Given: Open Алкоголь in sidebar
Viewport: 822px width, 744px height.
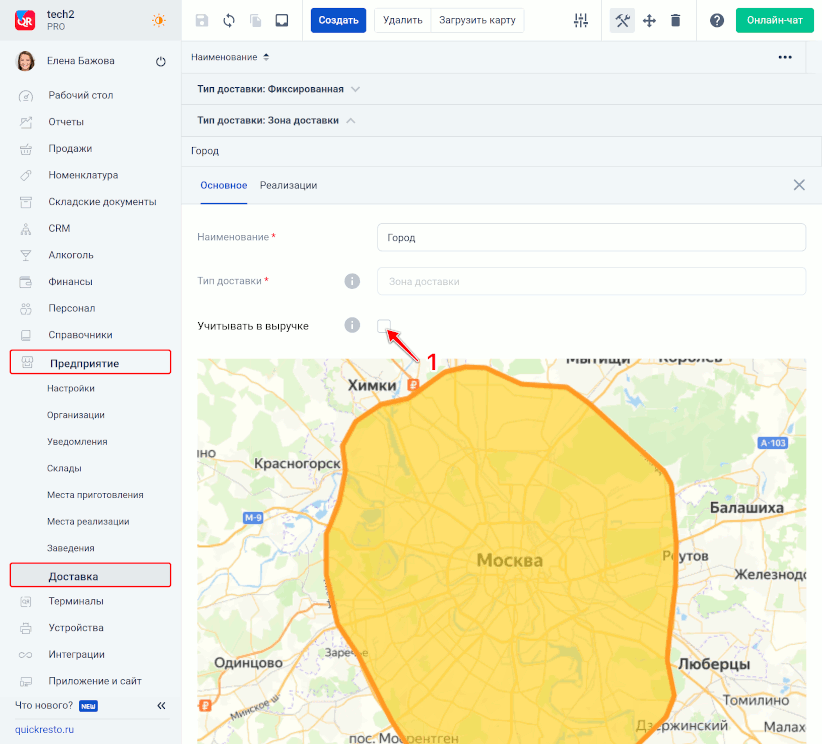Looking at the screenshot, I should (x=71, y=255).
